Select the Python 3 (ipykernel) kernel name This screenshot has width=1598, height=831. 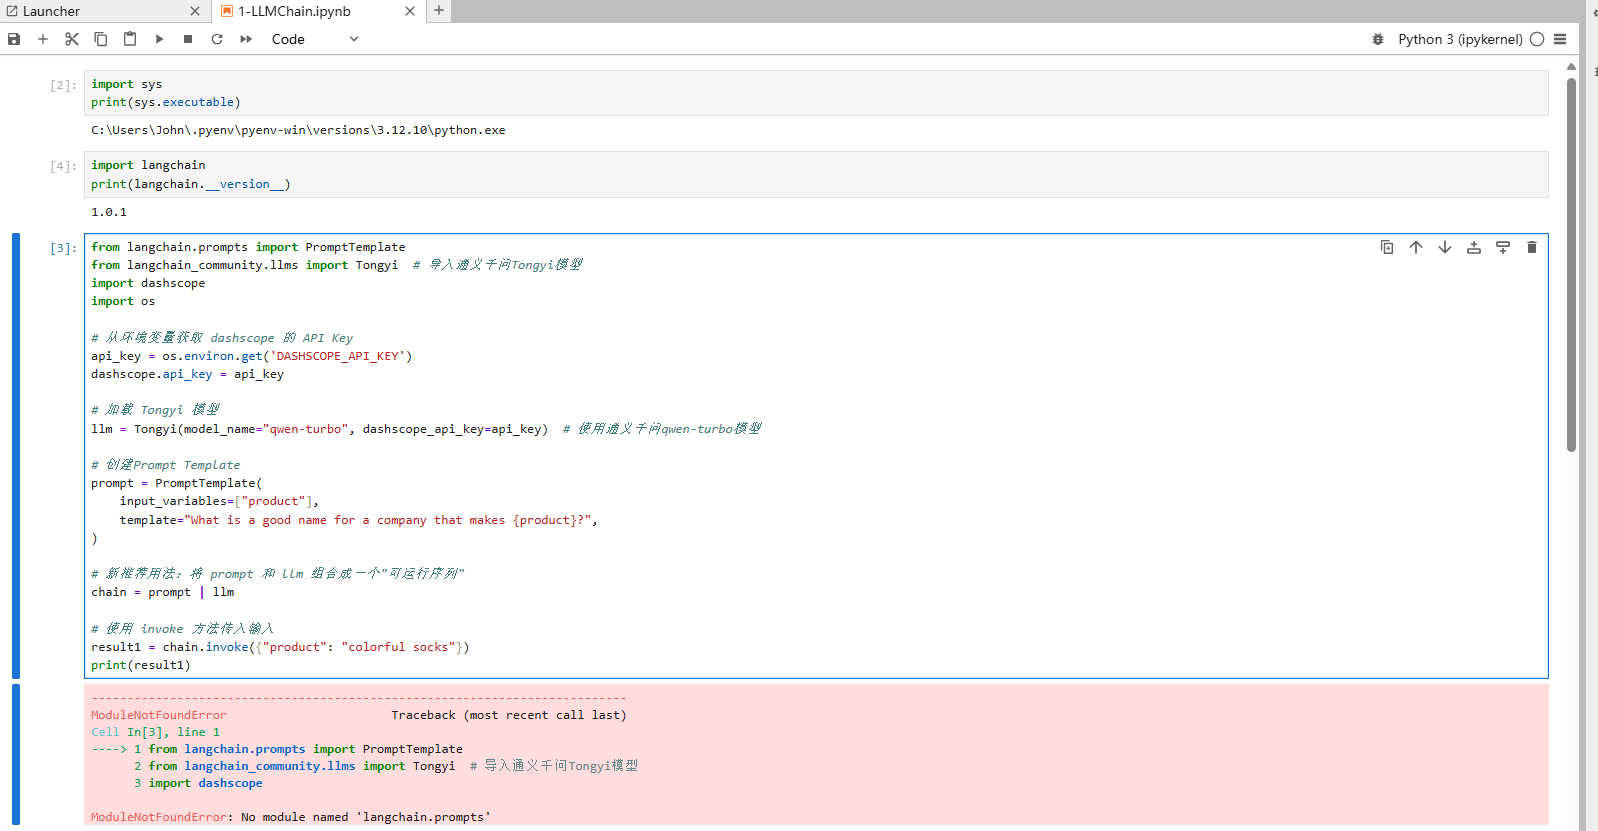[x=1460, y=39]
